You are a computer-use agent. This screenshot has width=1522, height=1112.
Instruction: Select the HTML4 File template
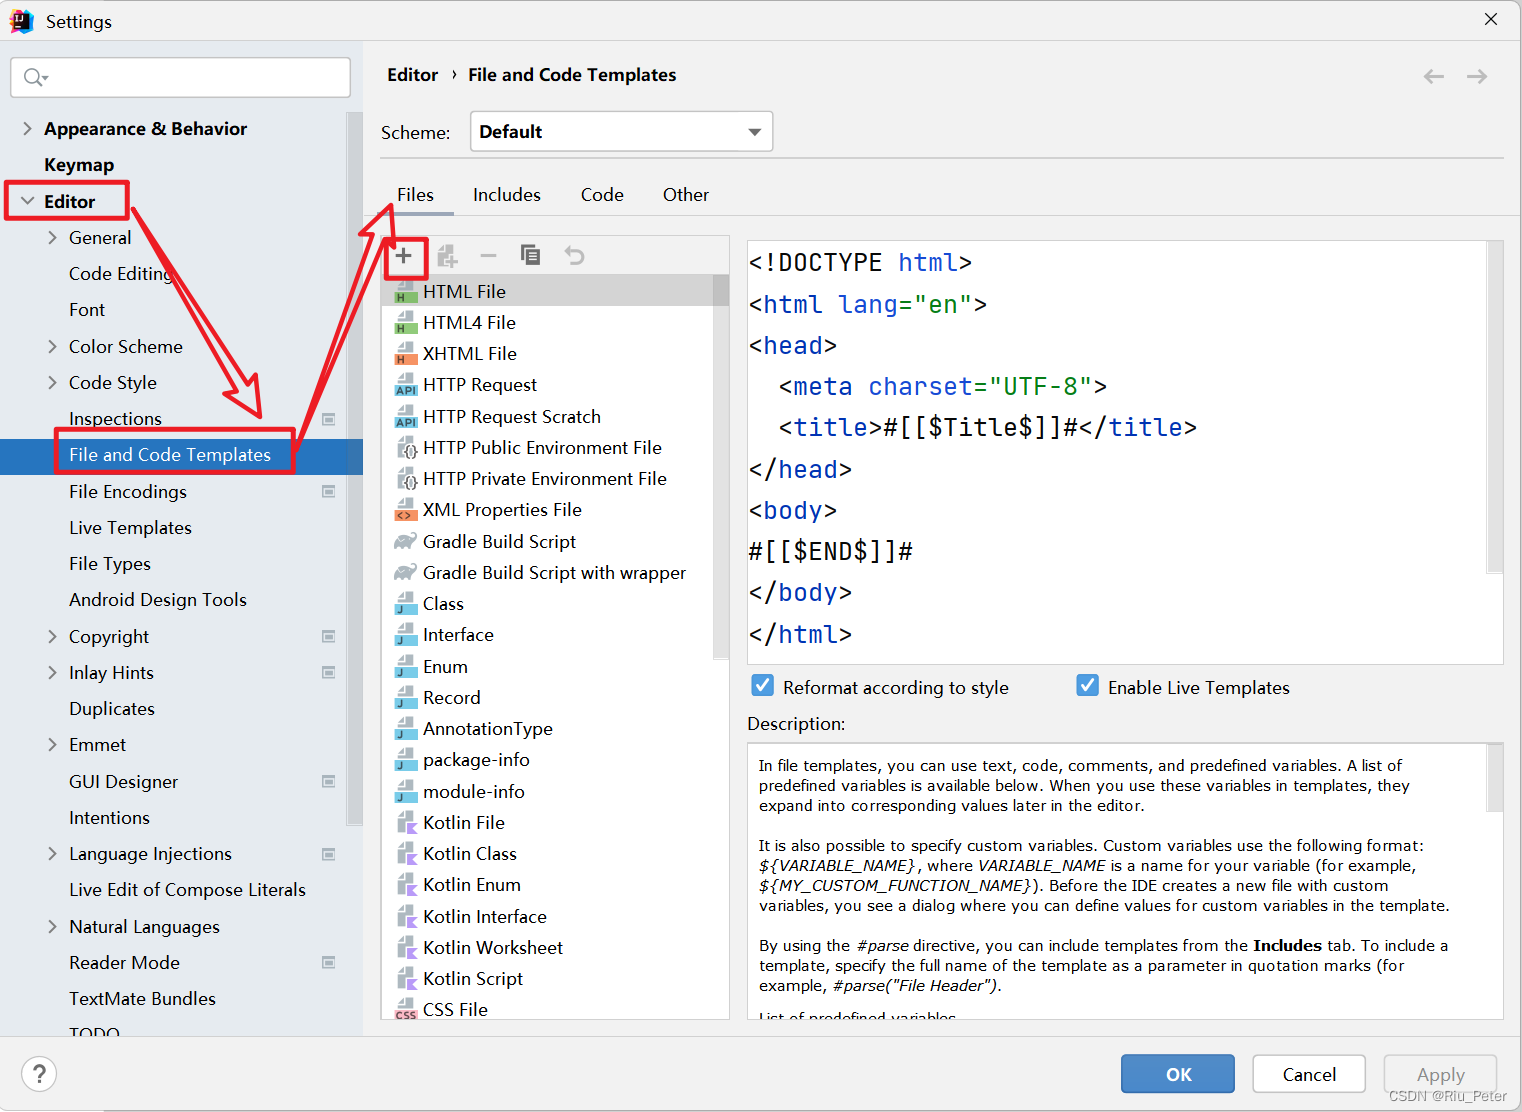coord(469,323)
